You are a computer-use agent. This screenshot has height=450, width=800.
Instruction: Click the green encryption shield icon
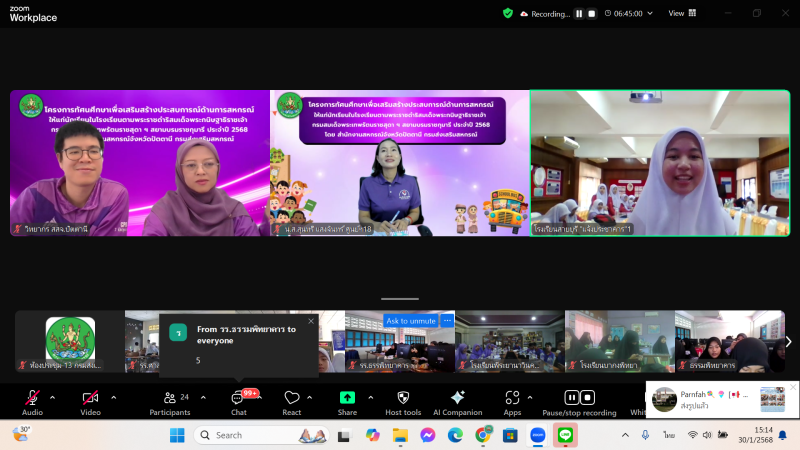[x=508, y=13]
